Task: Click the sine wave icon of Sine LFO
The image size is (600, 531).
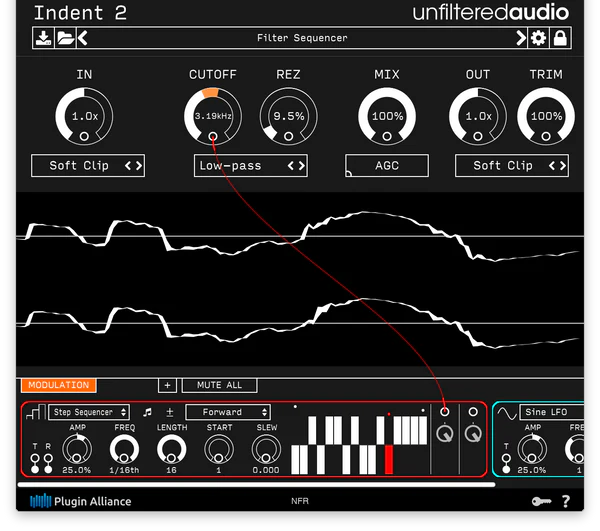Action: (507, 413)
